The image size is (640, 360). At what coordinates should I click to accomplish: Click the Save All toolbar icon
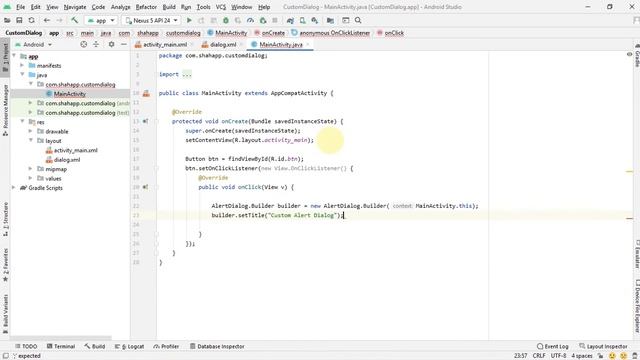pos(19,20)
